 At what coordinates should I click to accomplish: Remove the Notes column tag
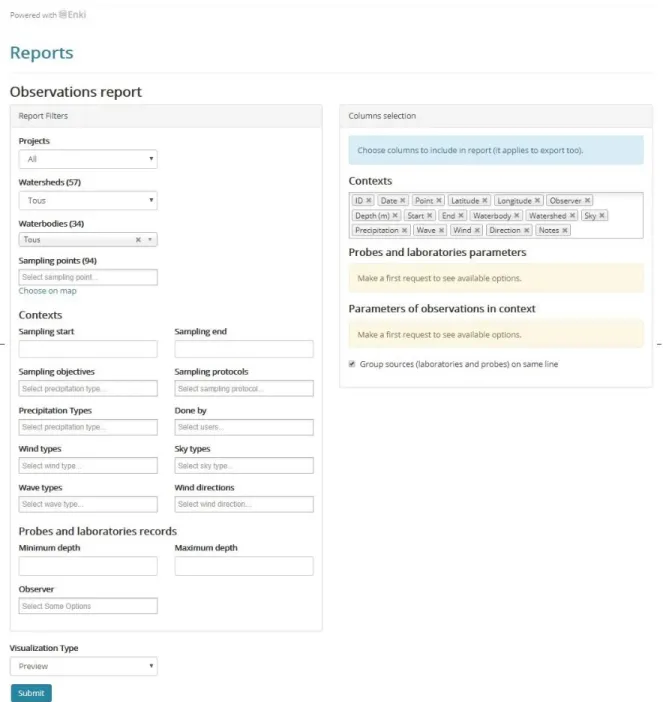click(565, 230)
